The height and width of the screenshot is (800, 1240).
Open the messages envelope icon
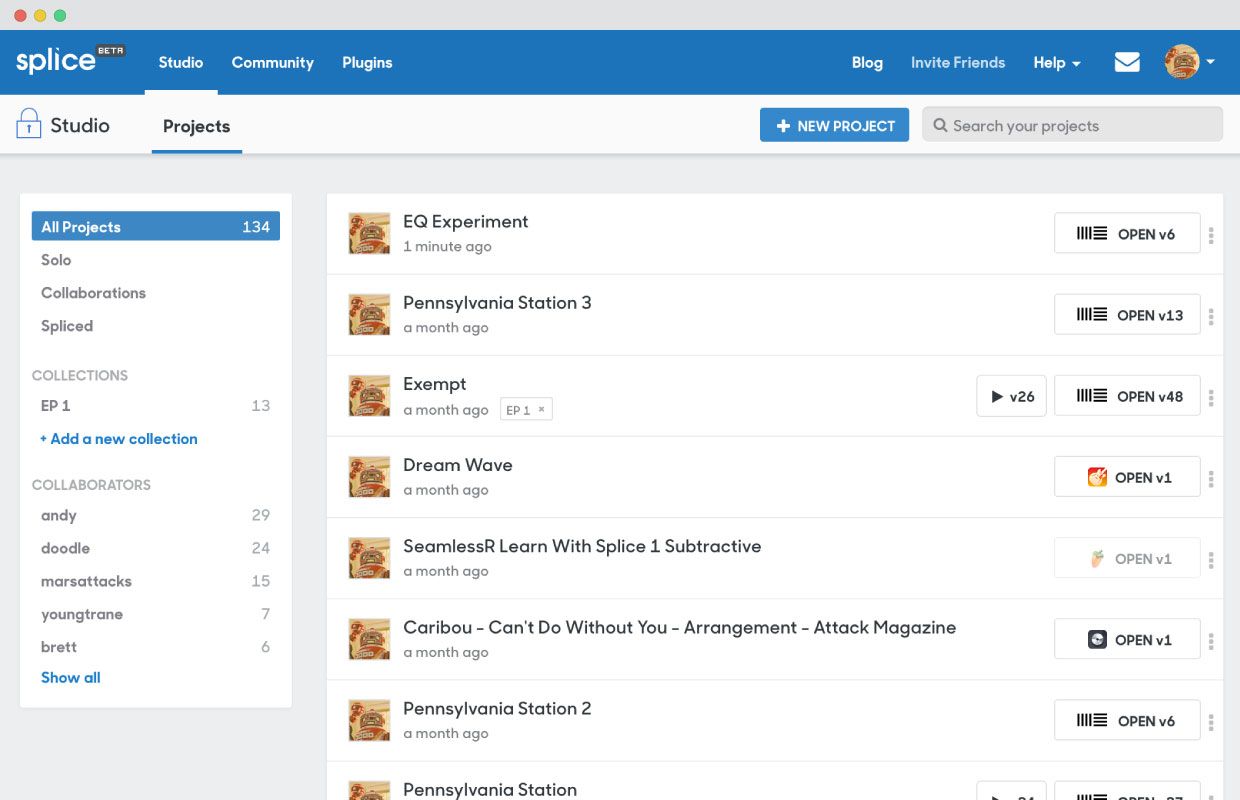point(1127,61)
